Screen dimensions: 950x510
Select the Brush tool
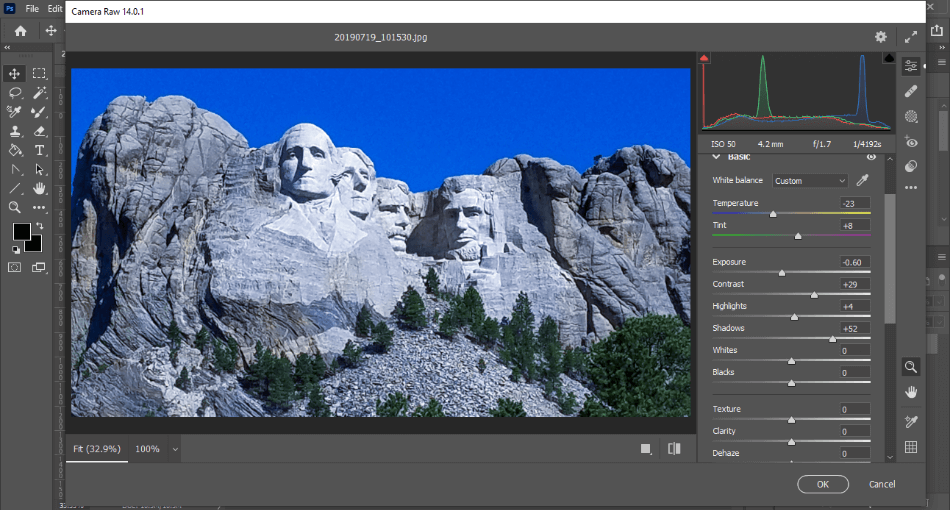(x=39, y=112)
